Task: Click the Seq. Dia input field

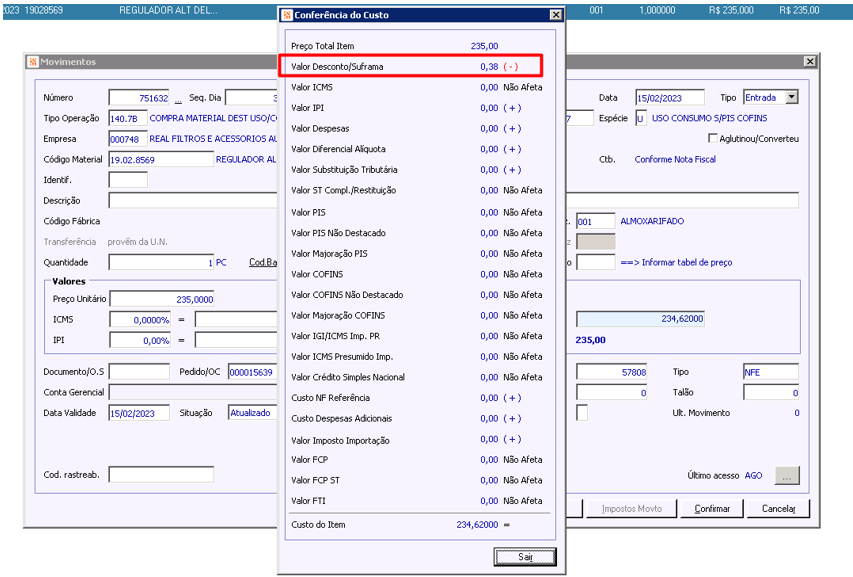Action: [251, 98]
